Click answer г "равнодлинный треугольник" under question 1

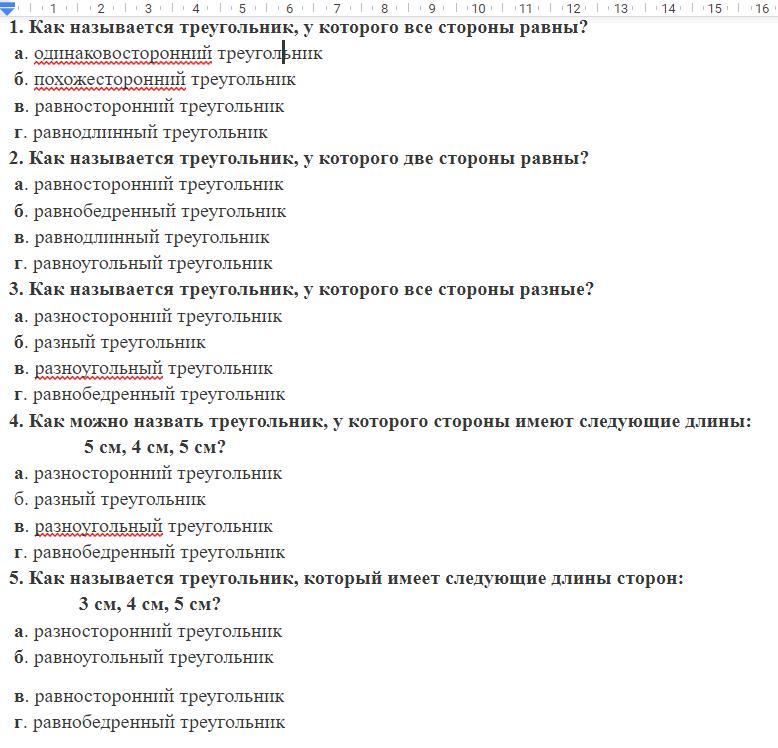[x=150, y=132]
